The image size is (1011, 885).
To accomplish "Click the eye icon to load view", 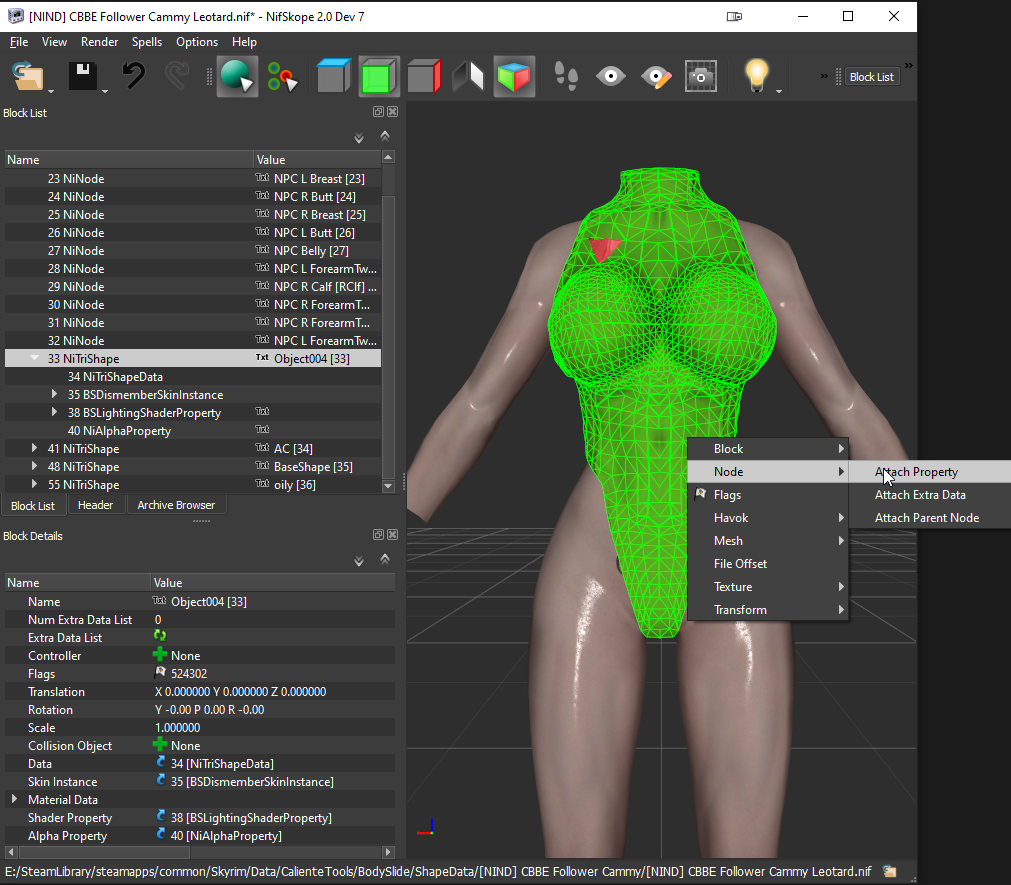I will click(611, 76).
